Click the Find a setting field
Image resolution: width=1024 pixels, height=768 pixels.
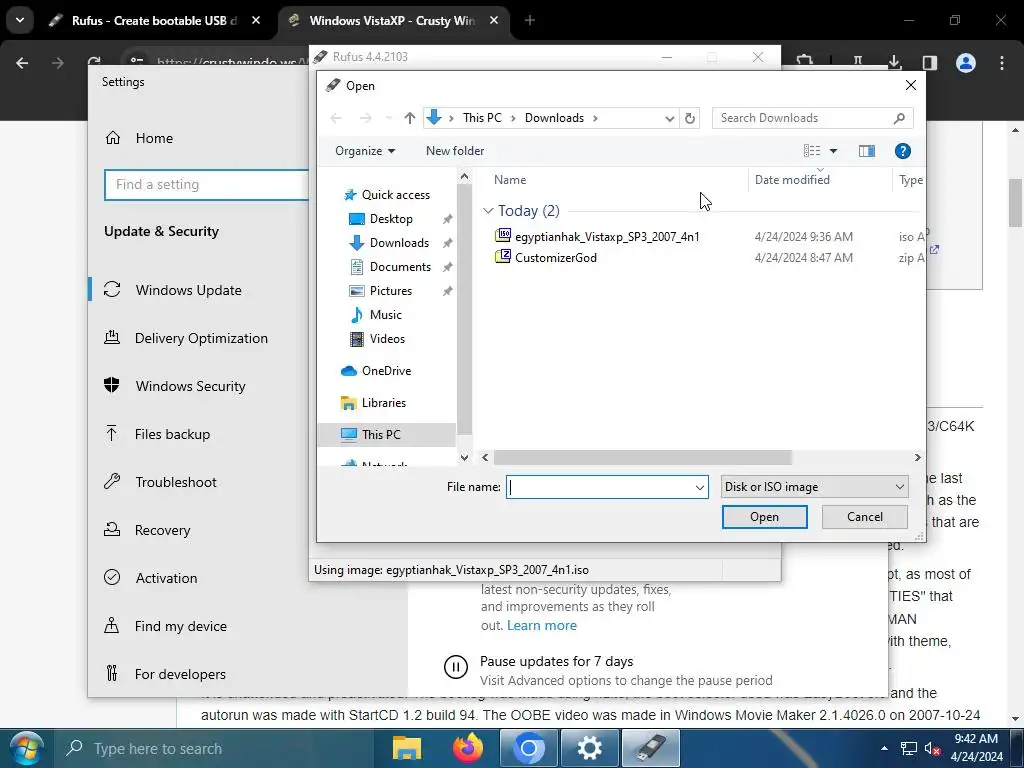click(x=206, y=185)
